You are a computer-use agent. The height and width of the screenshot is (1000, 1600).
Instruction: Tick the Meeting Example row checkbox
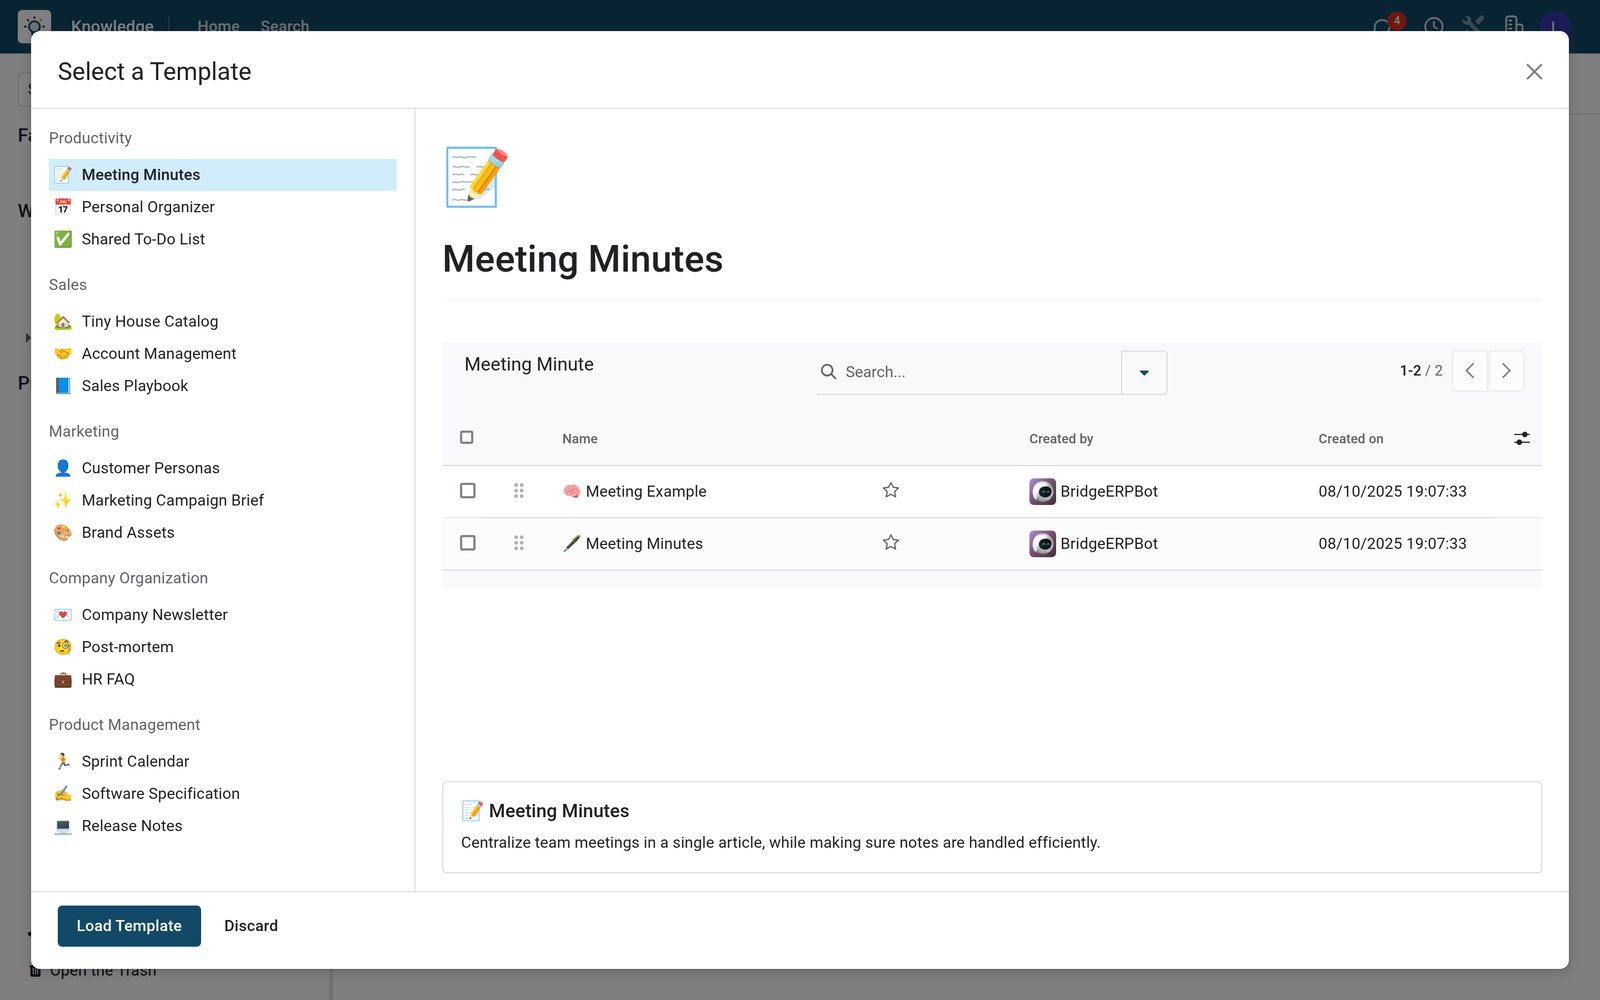pos(467,490)
